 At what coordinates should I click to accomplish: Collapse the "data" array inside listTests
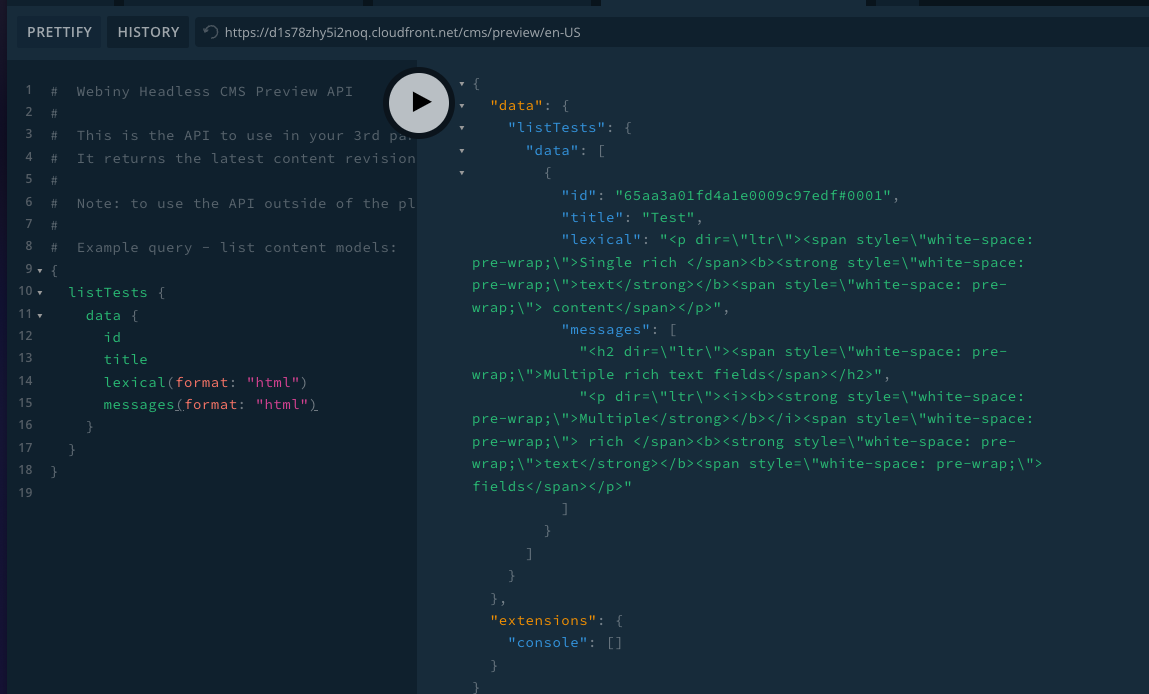(462, 150)
